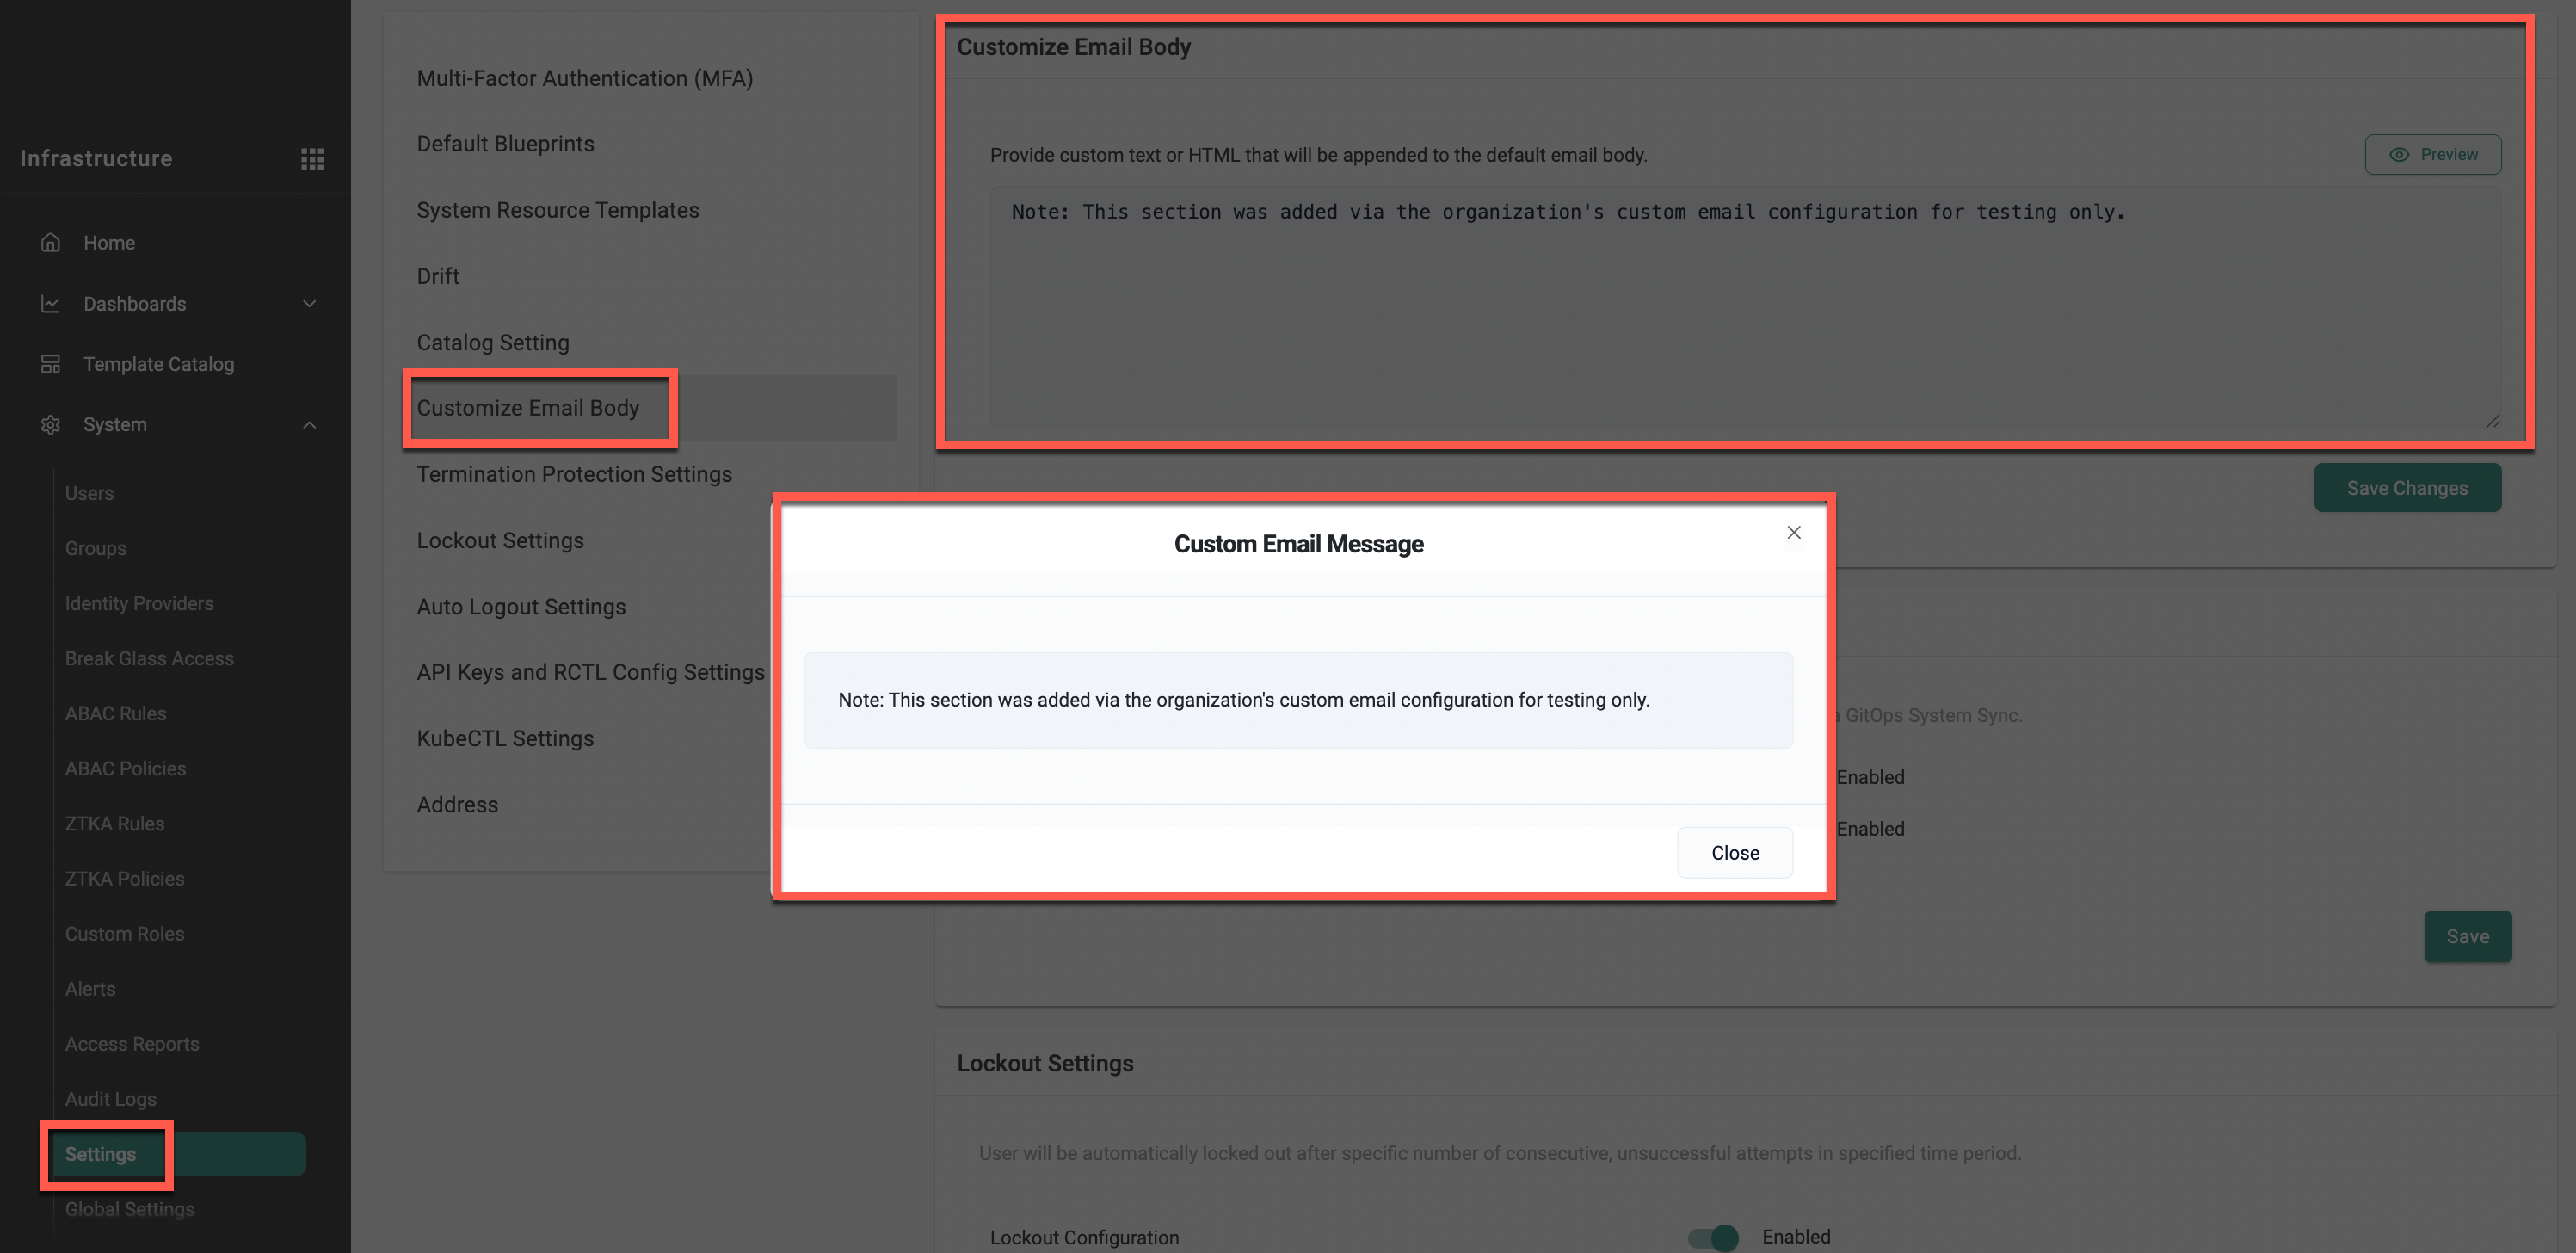Select Multi-Factor Authentication (MFA) section
Viewport: 2576px width, 1253px height.
coord(584,78)
